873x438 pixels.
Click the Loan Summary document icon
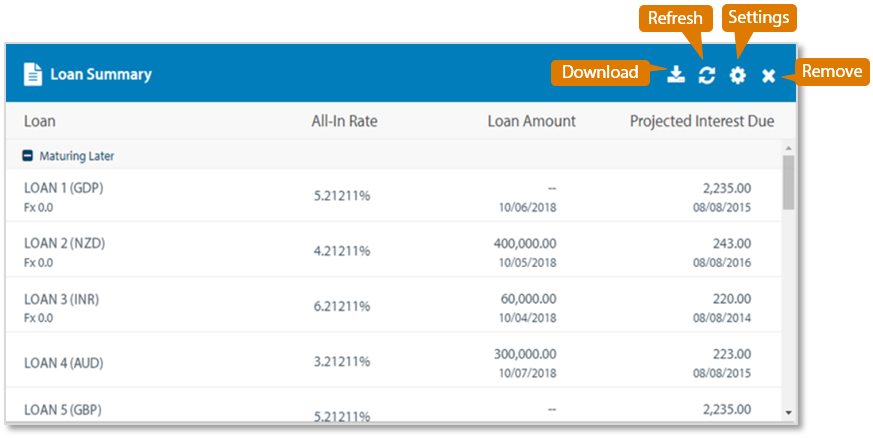click(33, 74)
